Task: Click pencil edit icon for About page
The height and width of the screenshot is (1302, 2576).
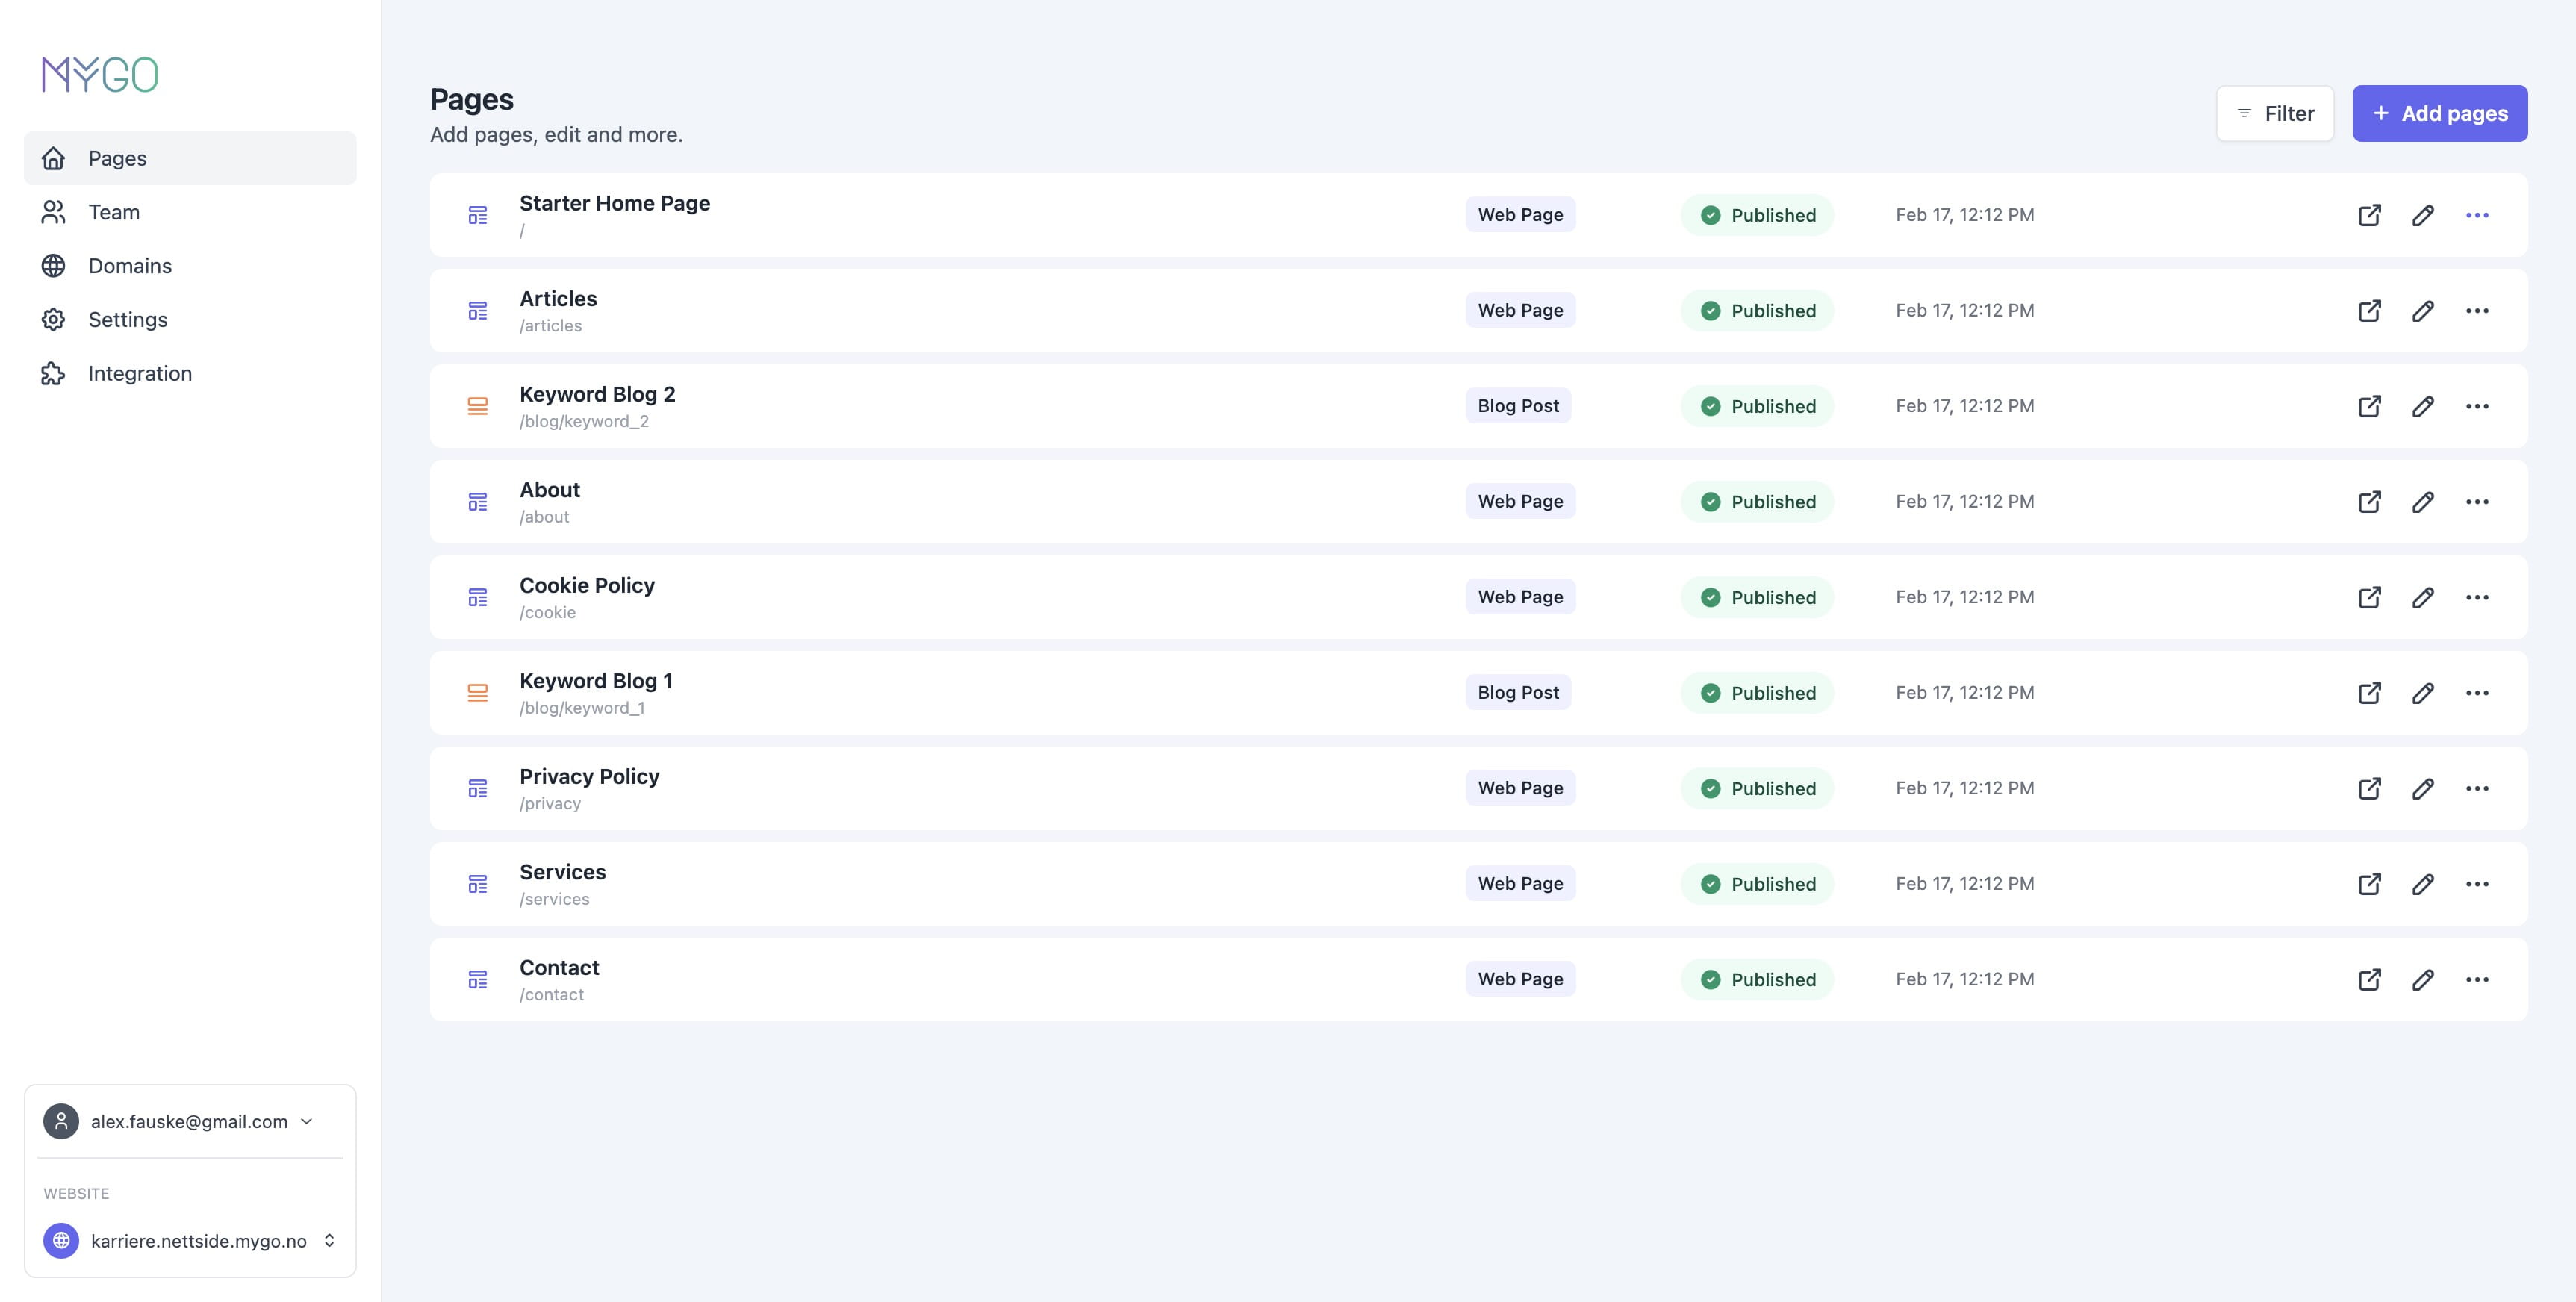Action: pos(2422,502)
